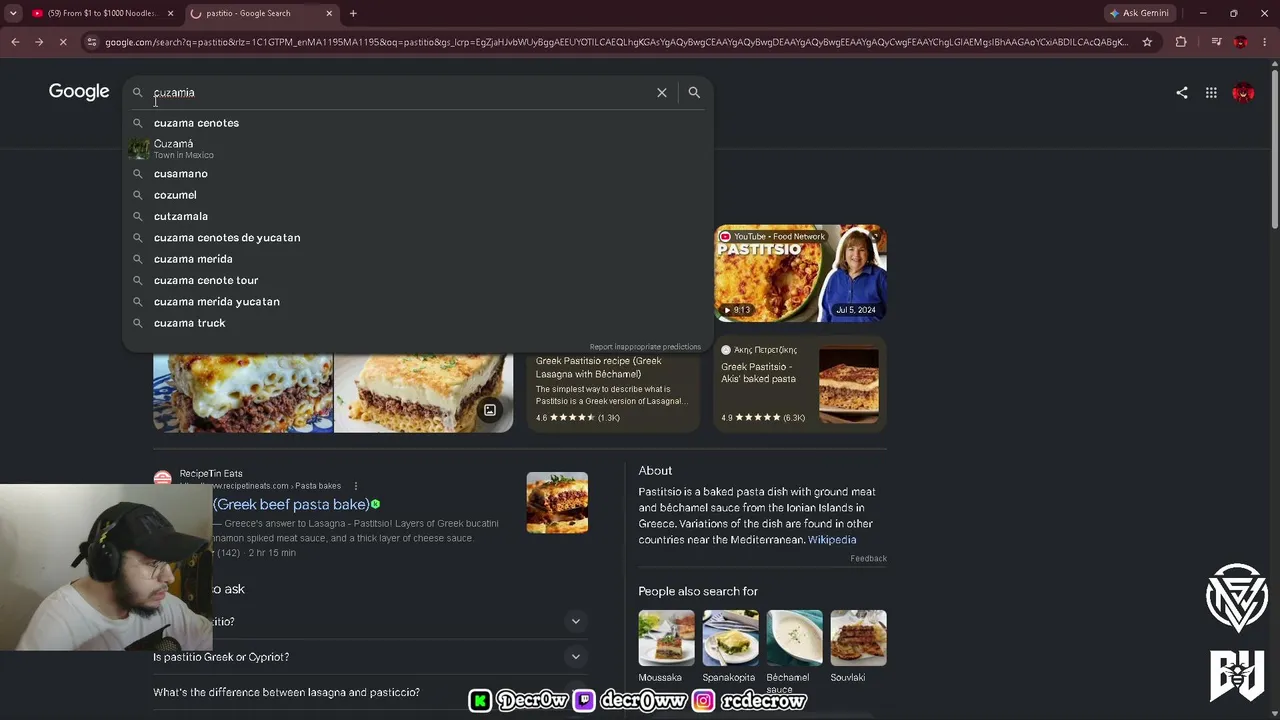The height and width of the screenshot is (720, 1280).
Task: Select "cuzama cenotes de yucatan" suggestion
Action: pyautogui.click(x=418, y=238)
